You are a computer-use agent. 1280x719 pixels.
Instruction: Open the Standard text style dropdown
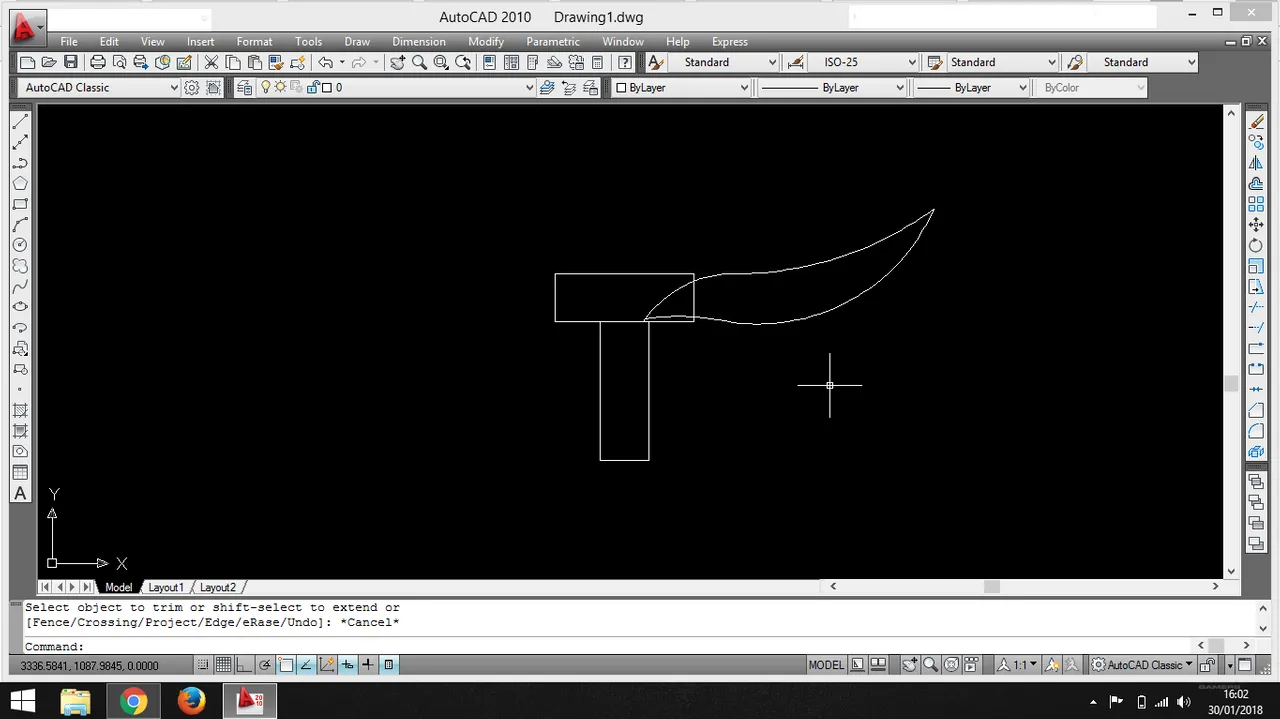coord(722,62)
